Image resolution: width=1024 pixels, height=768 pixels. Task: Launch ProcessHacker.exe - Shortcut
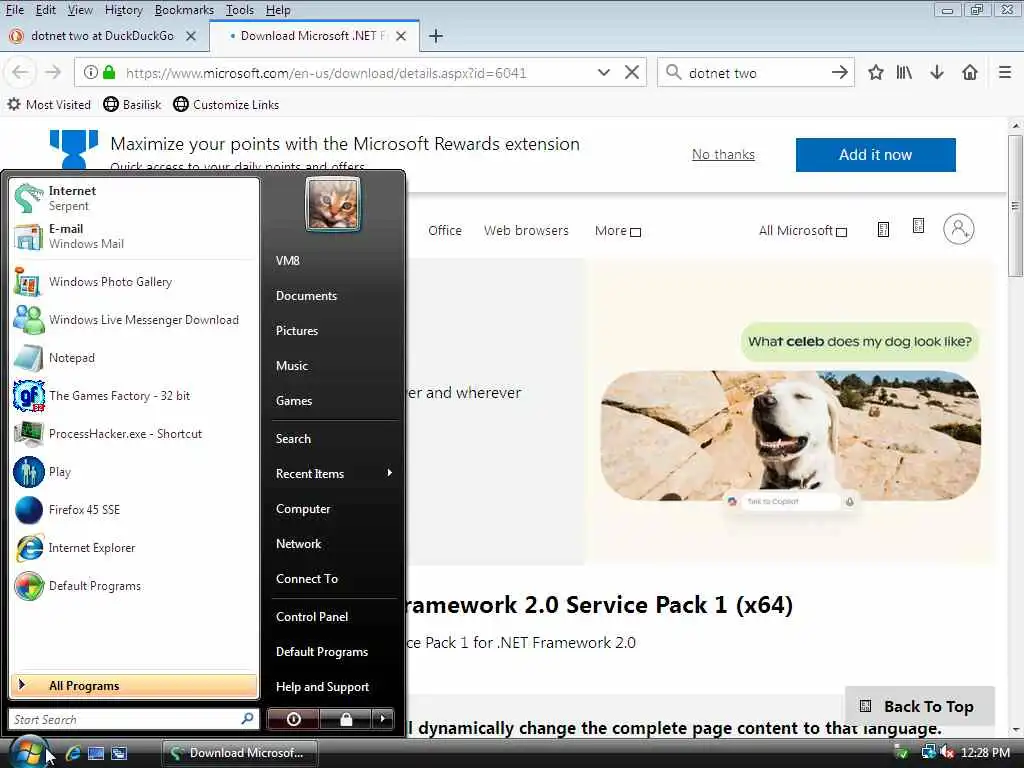tap(134, 434)
